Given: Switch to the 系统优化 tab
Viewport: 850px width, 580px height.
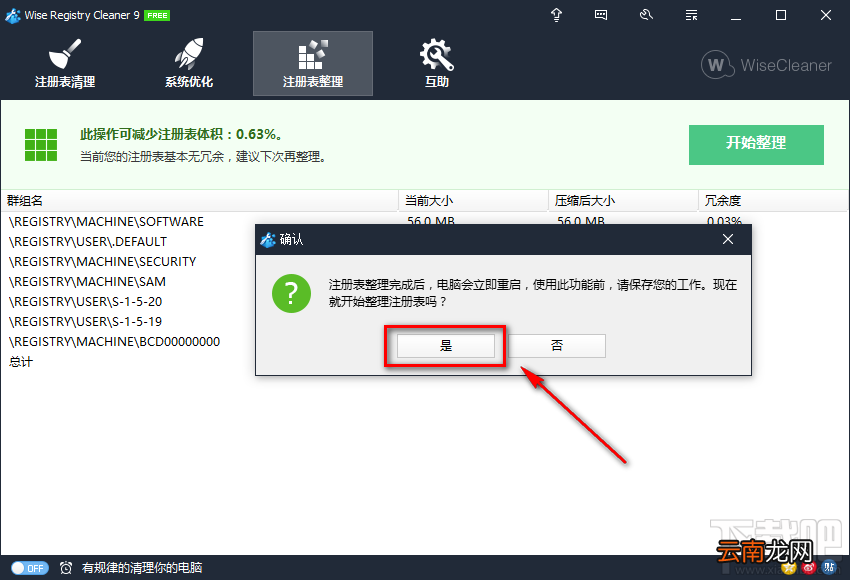Looking at the screenshot, I should (x=189, y=63).
